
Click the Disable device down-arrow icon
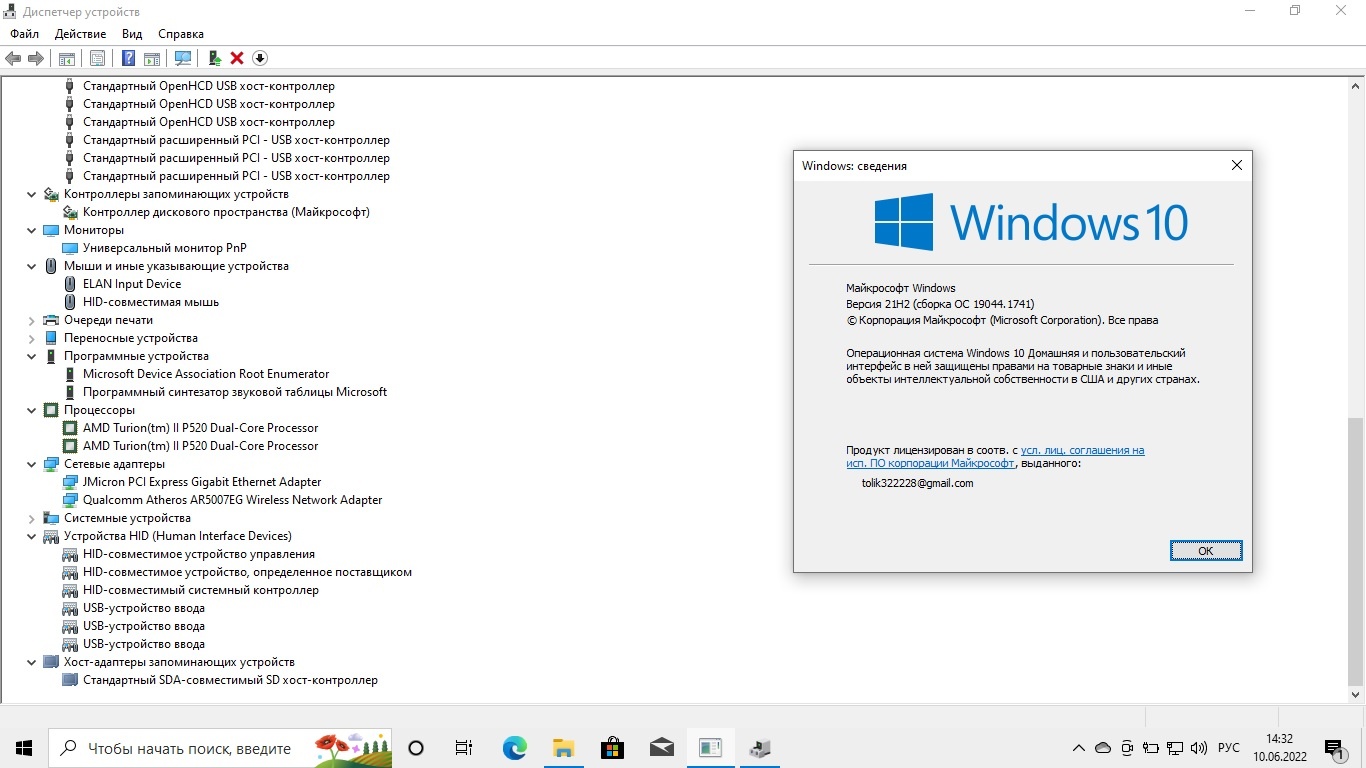click(260, 58)
